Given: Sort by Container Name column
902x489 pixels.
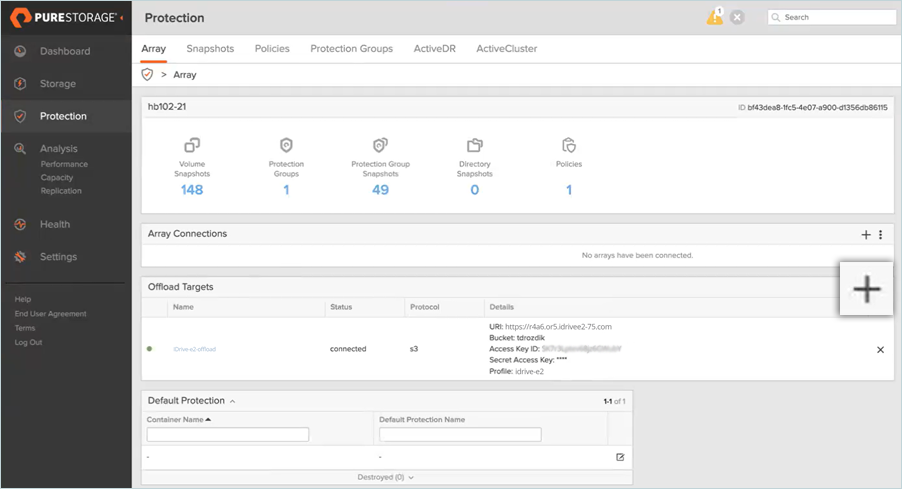Looking at the screenshot, I should pyautogui.click(x=179, y=419).
